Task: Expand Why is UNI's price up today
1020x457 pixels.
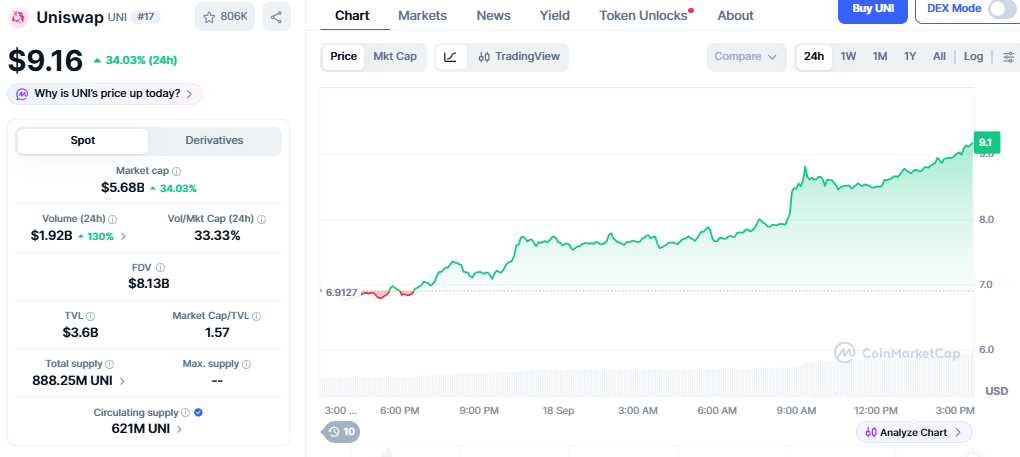Action: [x=105, y=94]
